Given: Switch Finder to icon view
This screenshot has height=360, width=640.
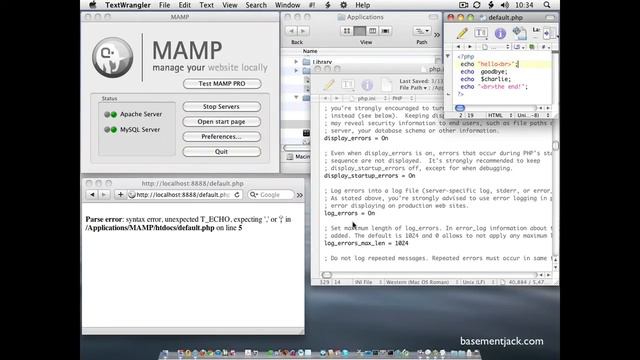Looking at the screenshot, I should pyautogui.click(x=347, y=31).
